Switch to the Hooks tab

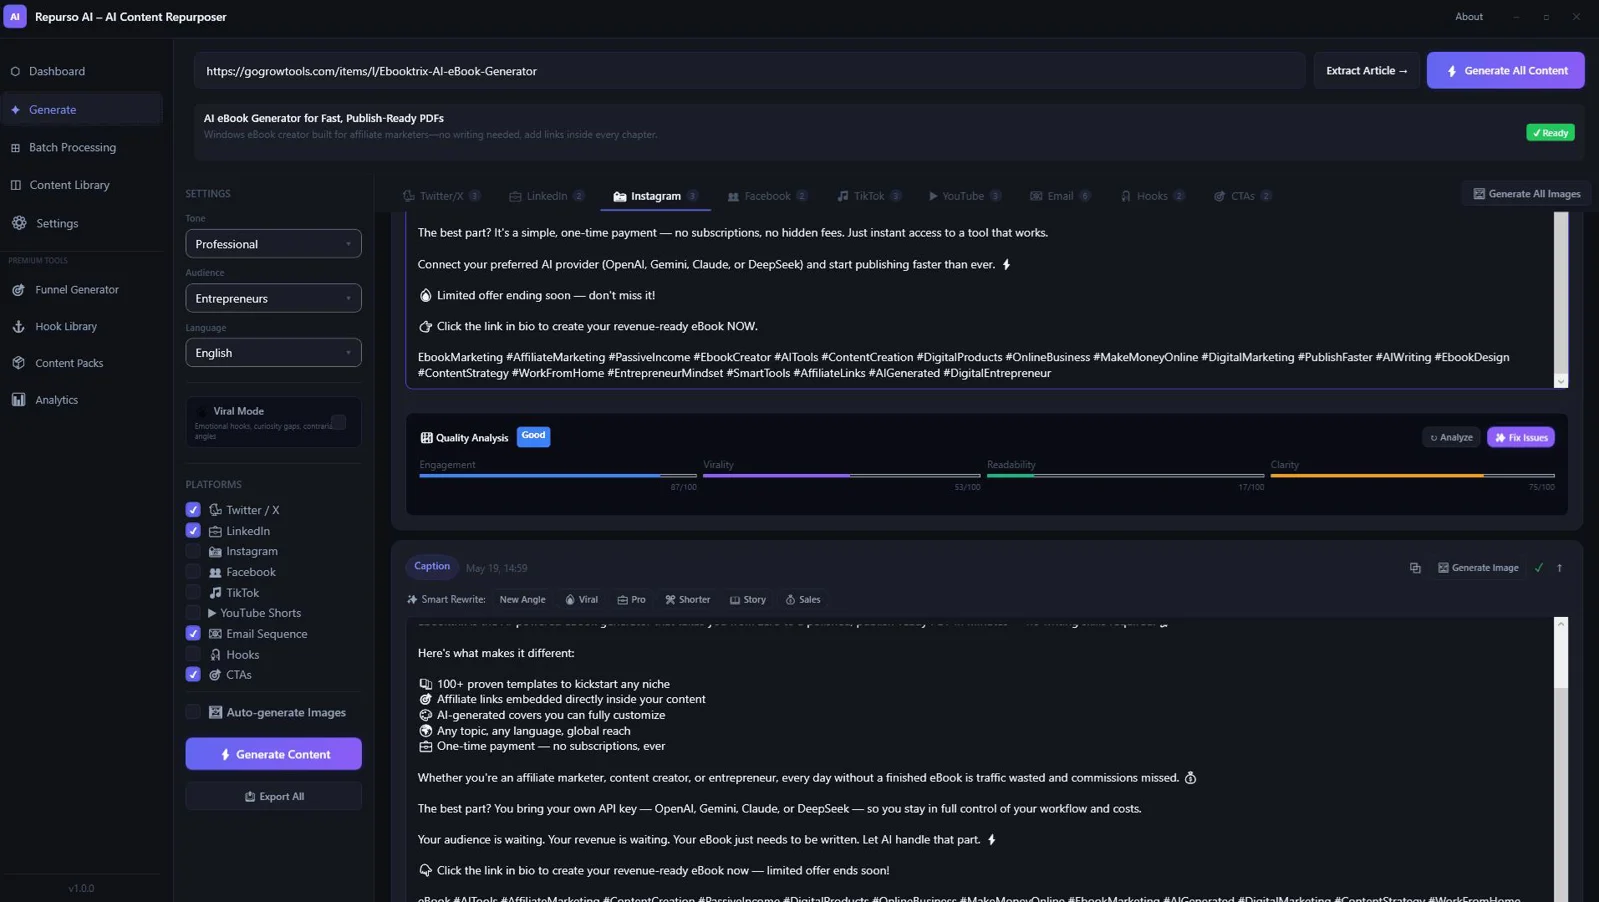(x=1152, y=196)
